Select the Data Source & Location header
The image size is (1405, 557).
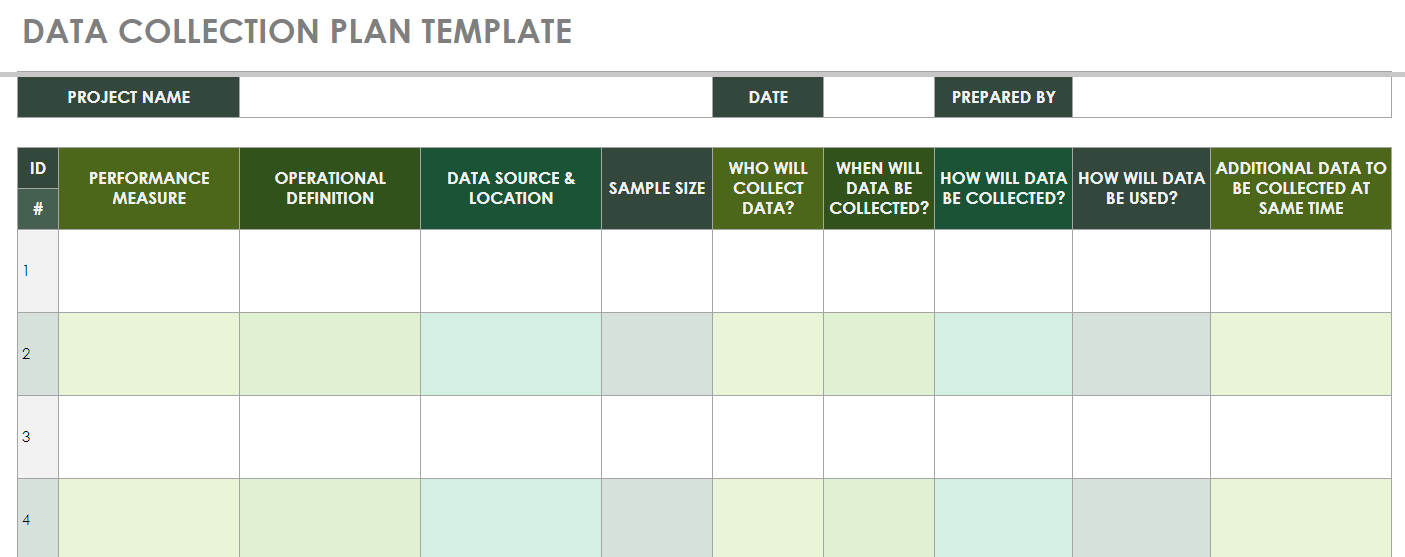click(x=511, y=188)
